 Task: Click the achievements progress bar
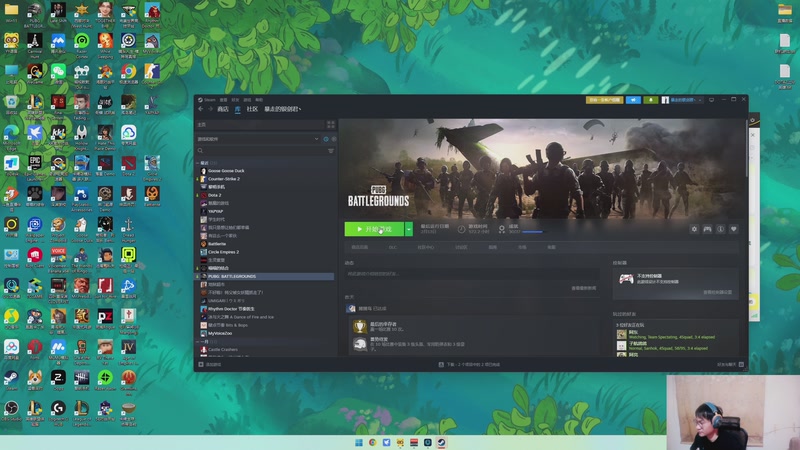click(532, 232)
